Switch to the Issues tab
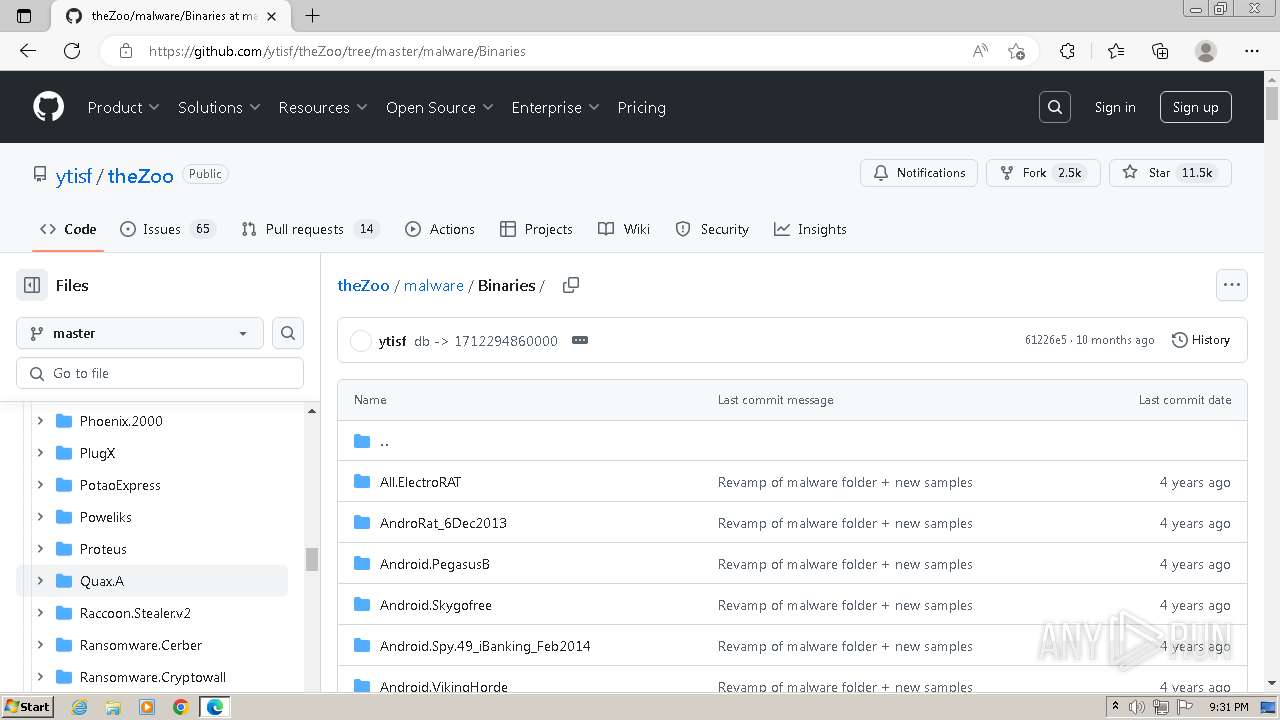Image resolution: width=1280 pixels, height=720 pixels. tap(167, 229)
